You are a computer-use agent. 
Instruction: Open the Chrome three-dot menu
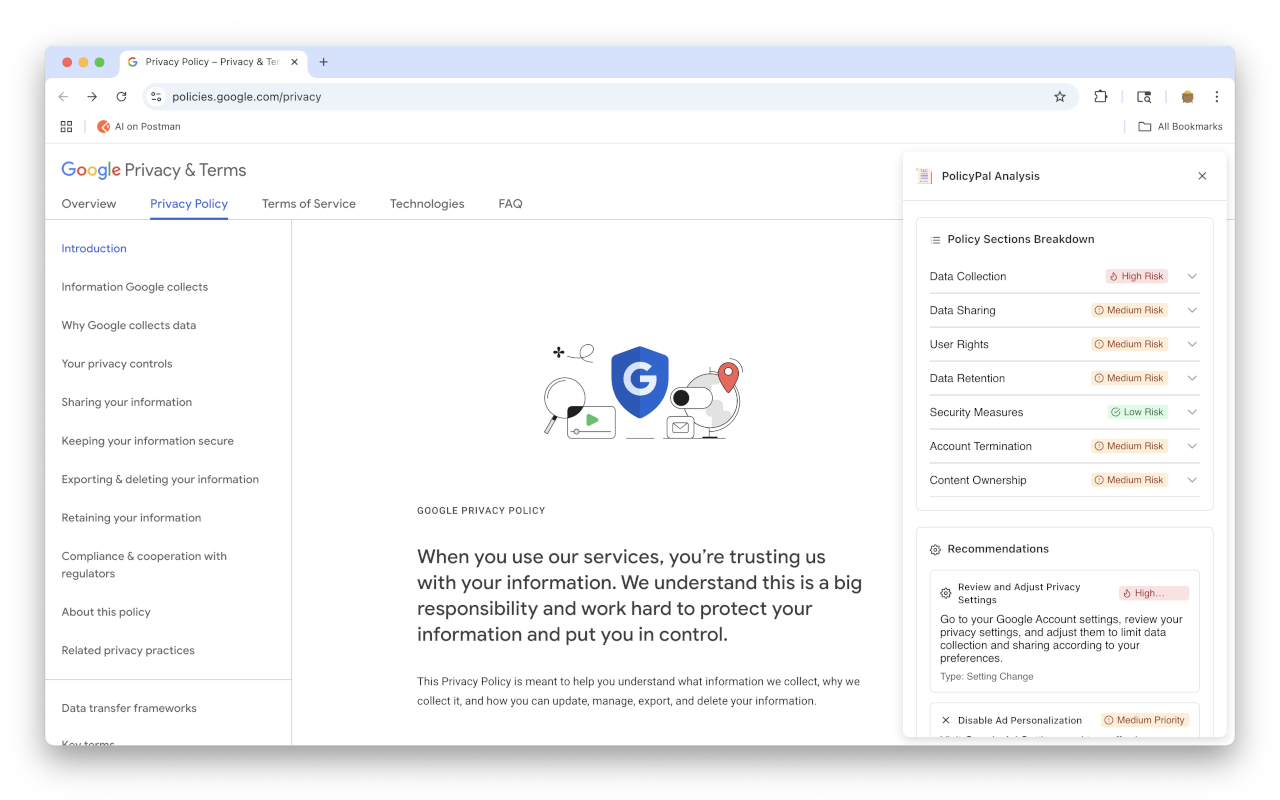pos(1217,97)
